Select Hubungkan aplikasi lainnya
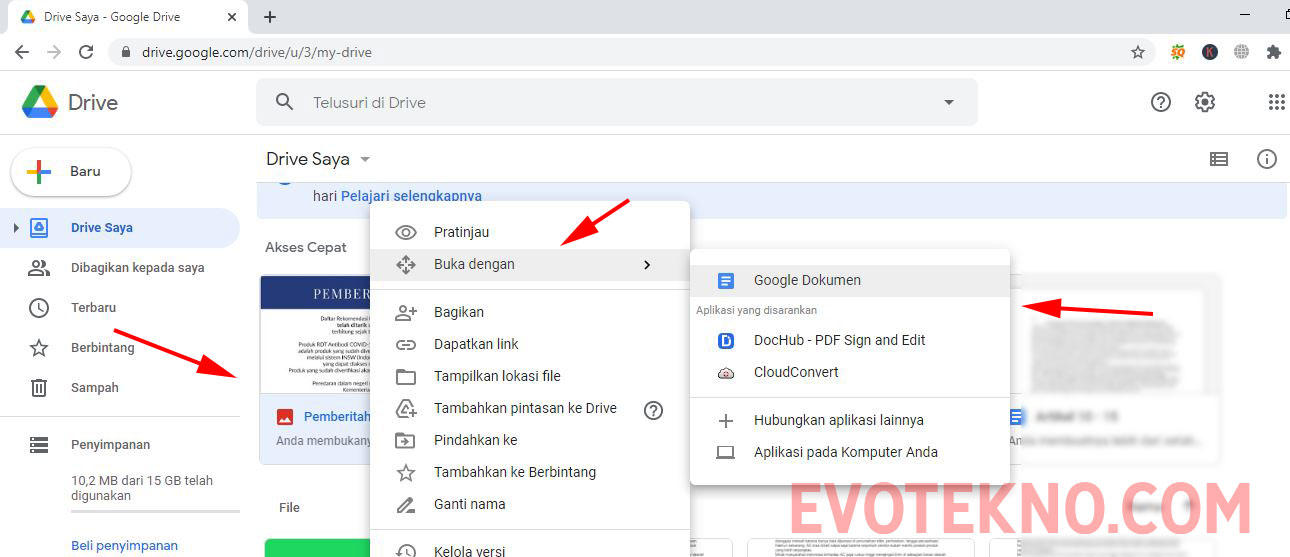The width and height of the screenshot is (1290, 557). [850, 421]
